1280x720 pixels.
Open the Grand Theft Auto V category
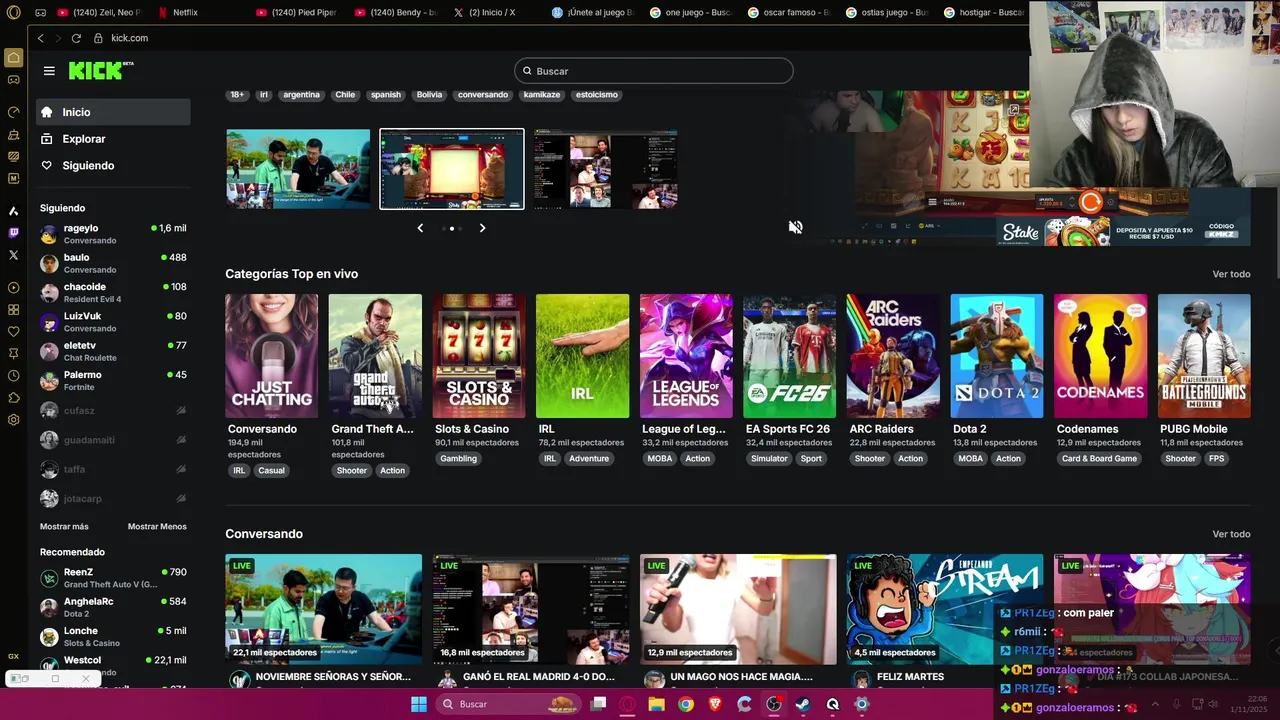(x=375, y=356)
